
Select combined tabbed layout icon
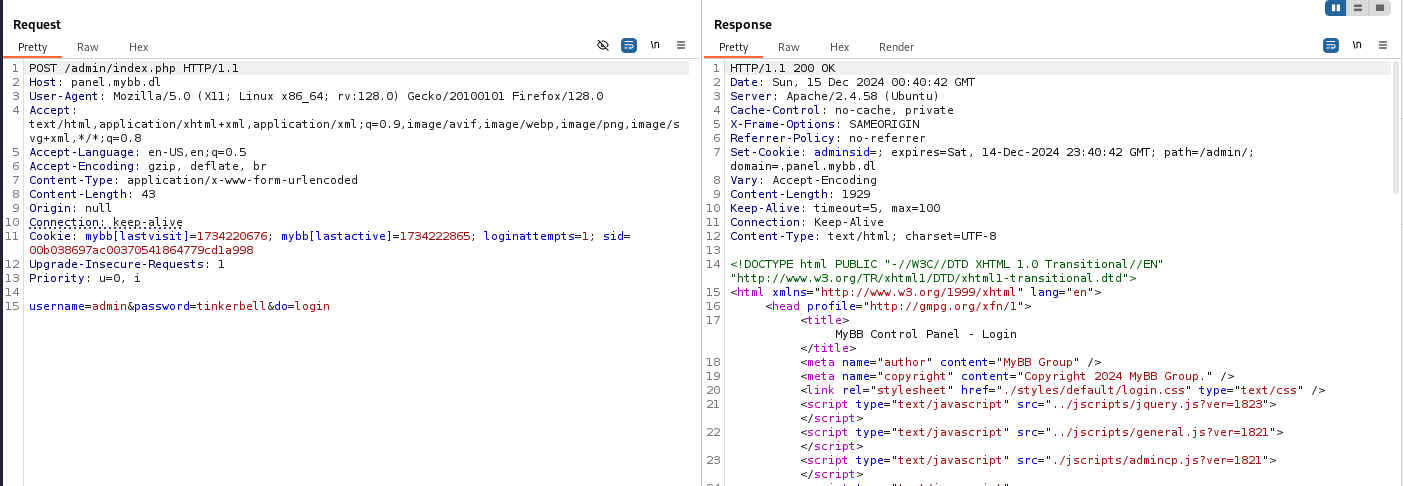1380,8
